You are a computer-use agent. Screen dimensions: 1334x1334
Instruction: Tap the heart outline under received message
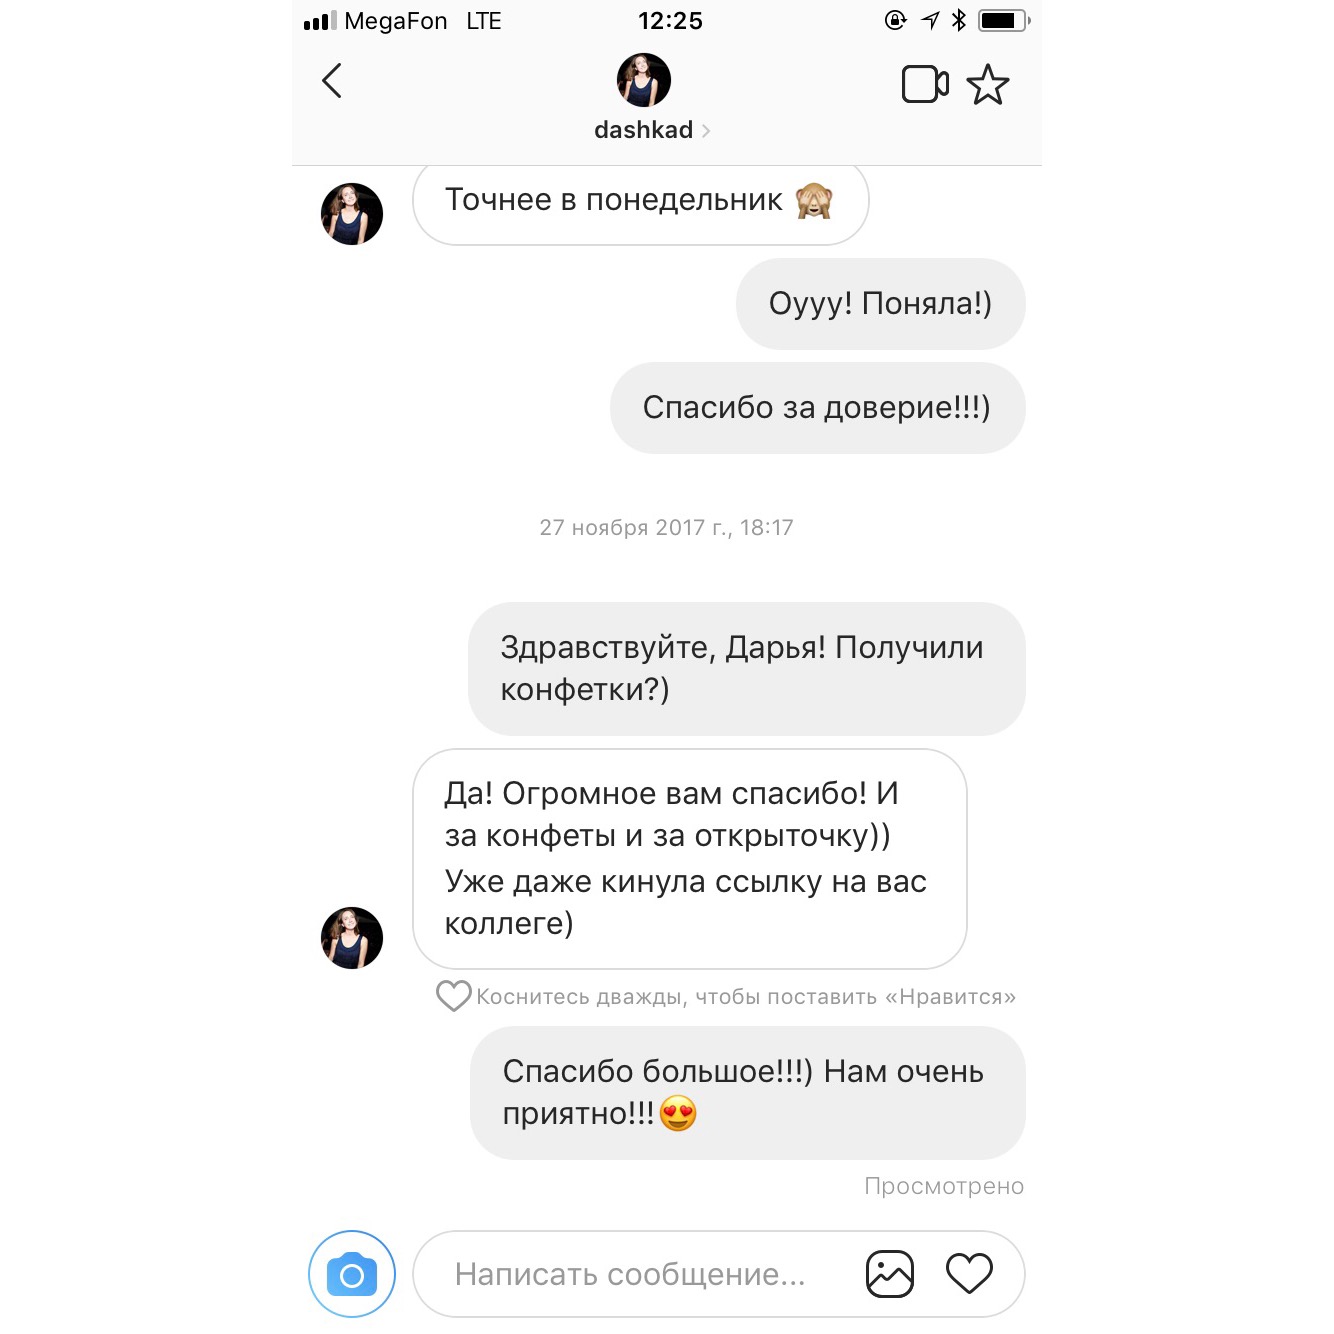pos(454,996)
